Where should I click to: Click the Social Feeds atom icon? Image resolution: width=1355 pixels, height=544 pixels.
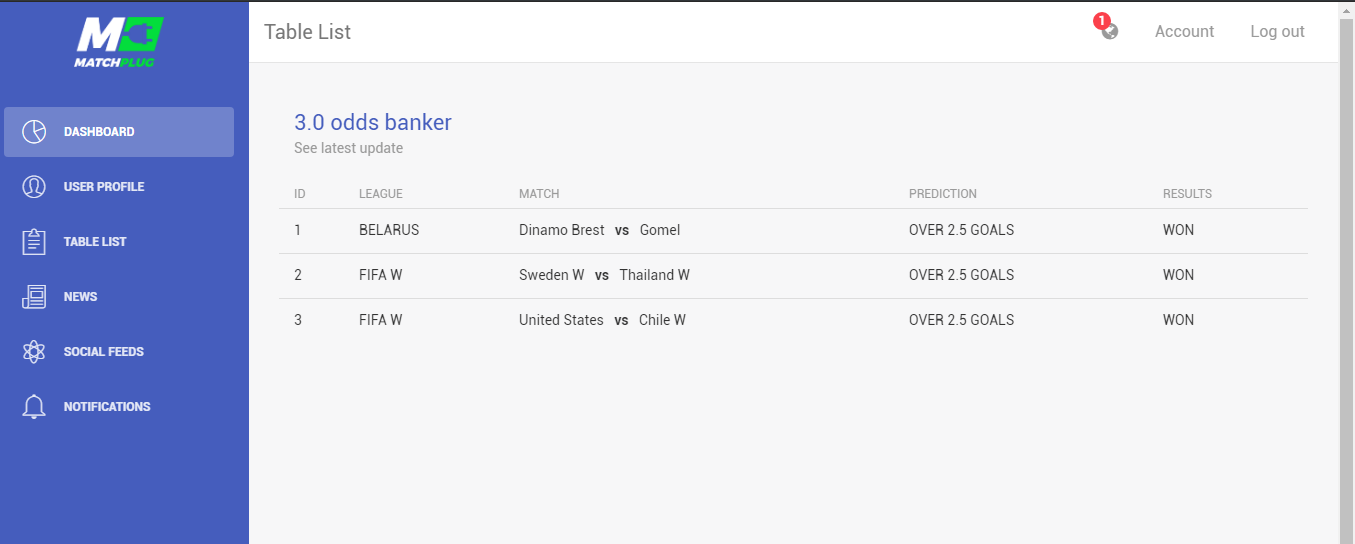pos(34,352)
